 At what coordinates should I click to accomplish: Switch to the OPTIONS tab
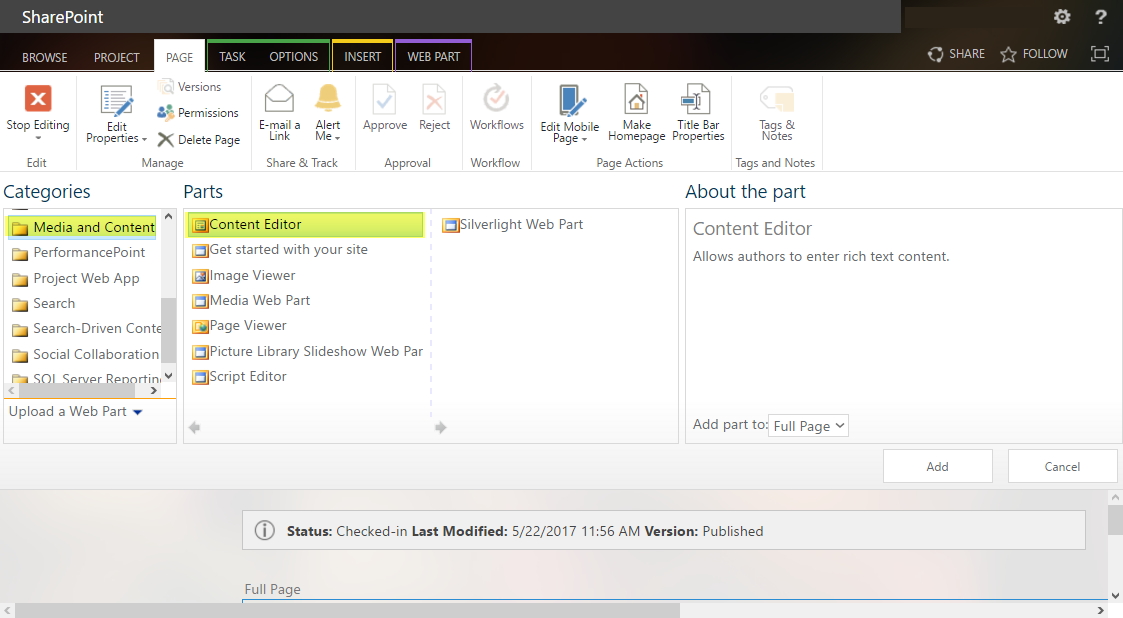294,57
